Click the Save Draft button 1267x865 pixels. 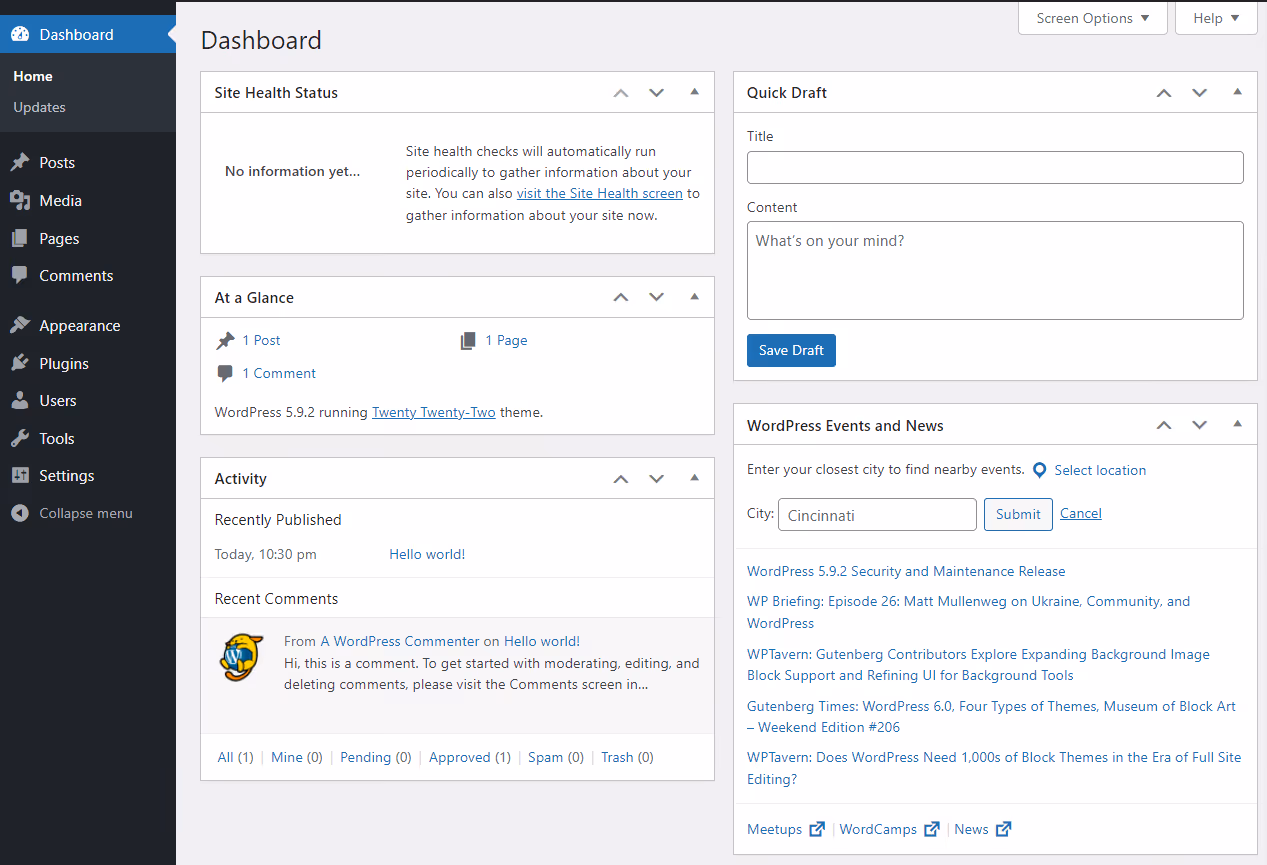[791, 350]
